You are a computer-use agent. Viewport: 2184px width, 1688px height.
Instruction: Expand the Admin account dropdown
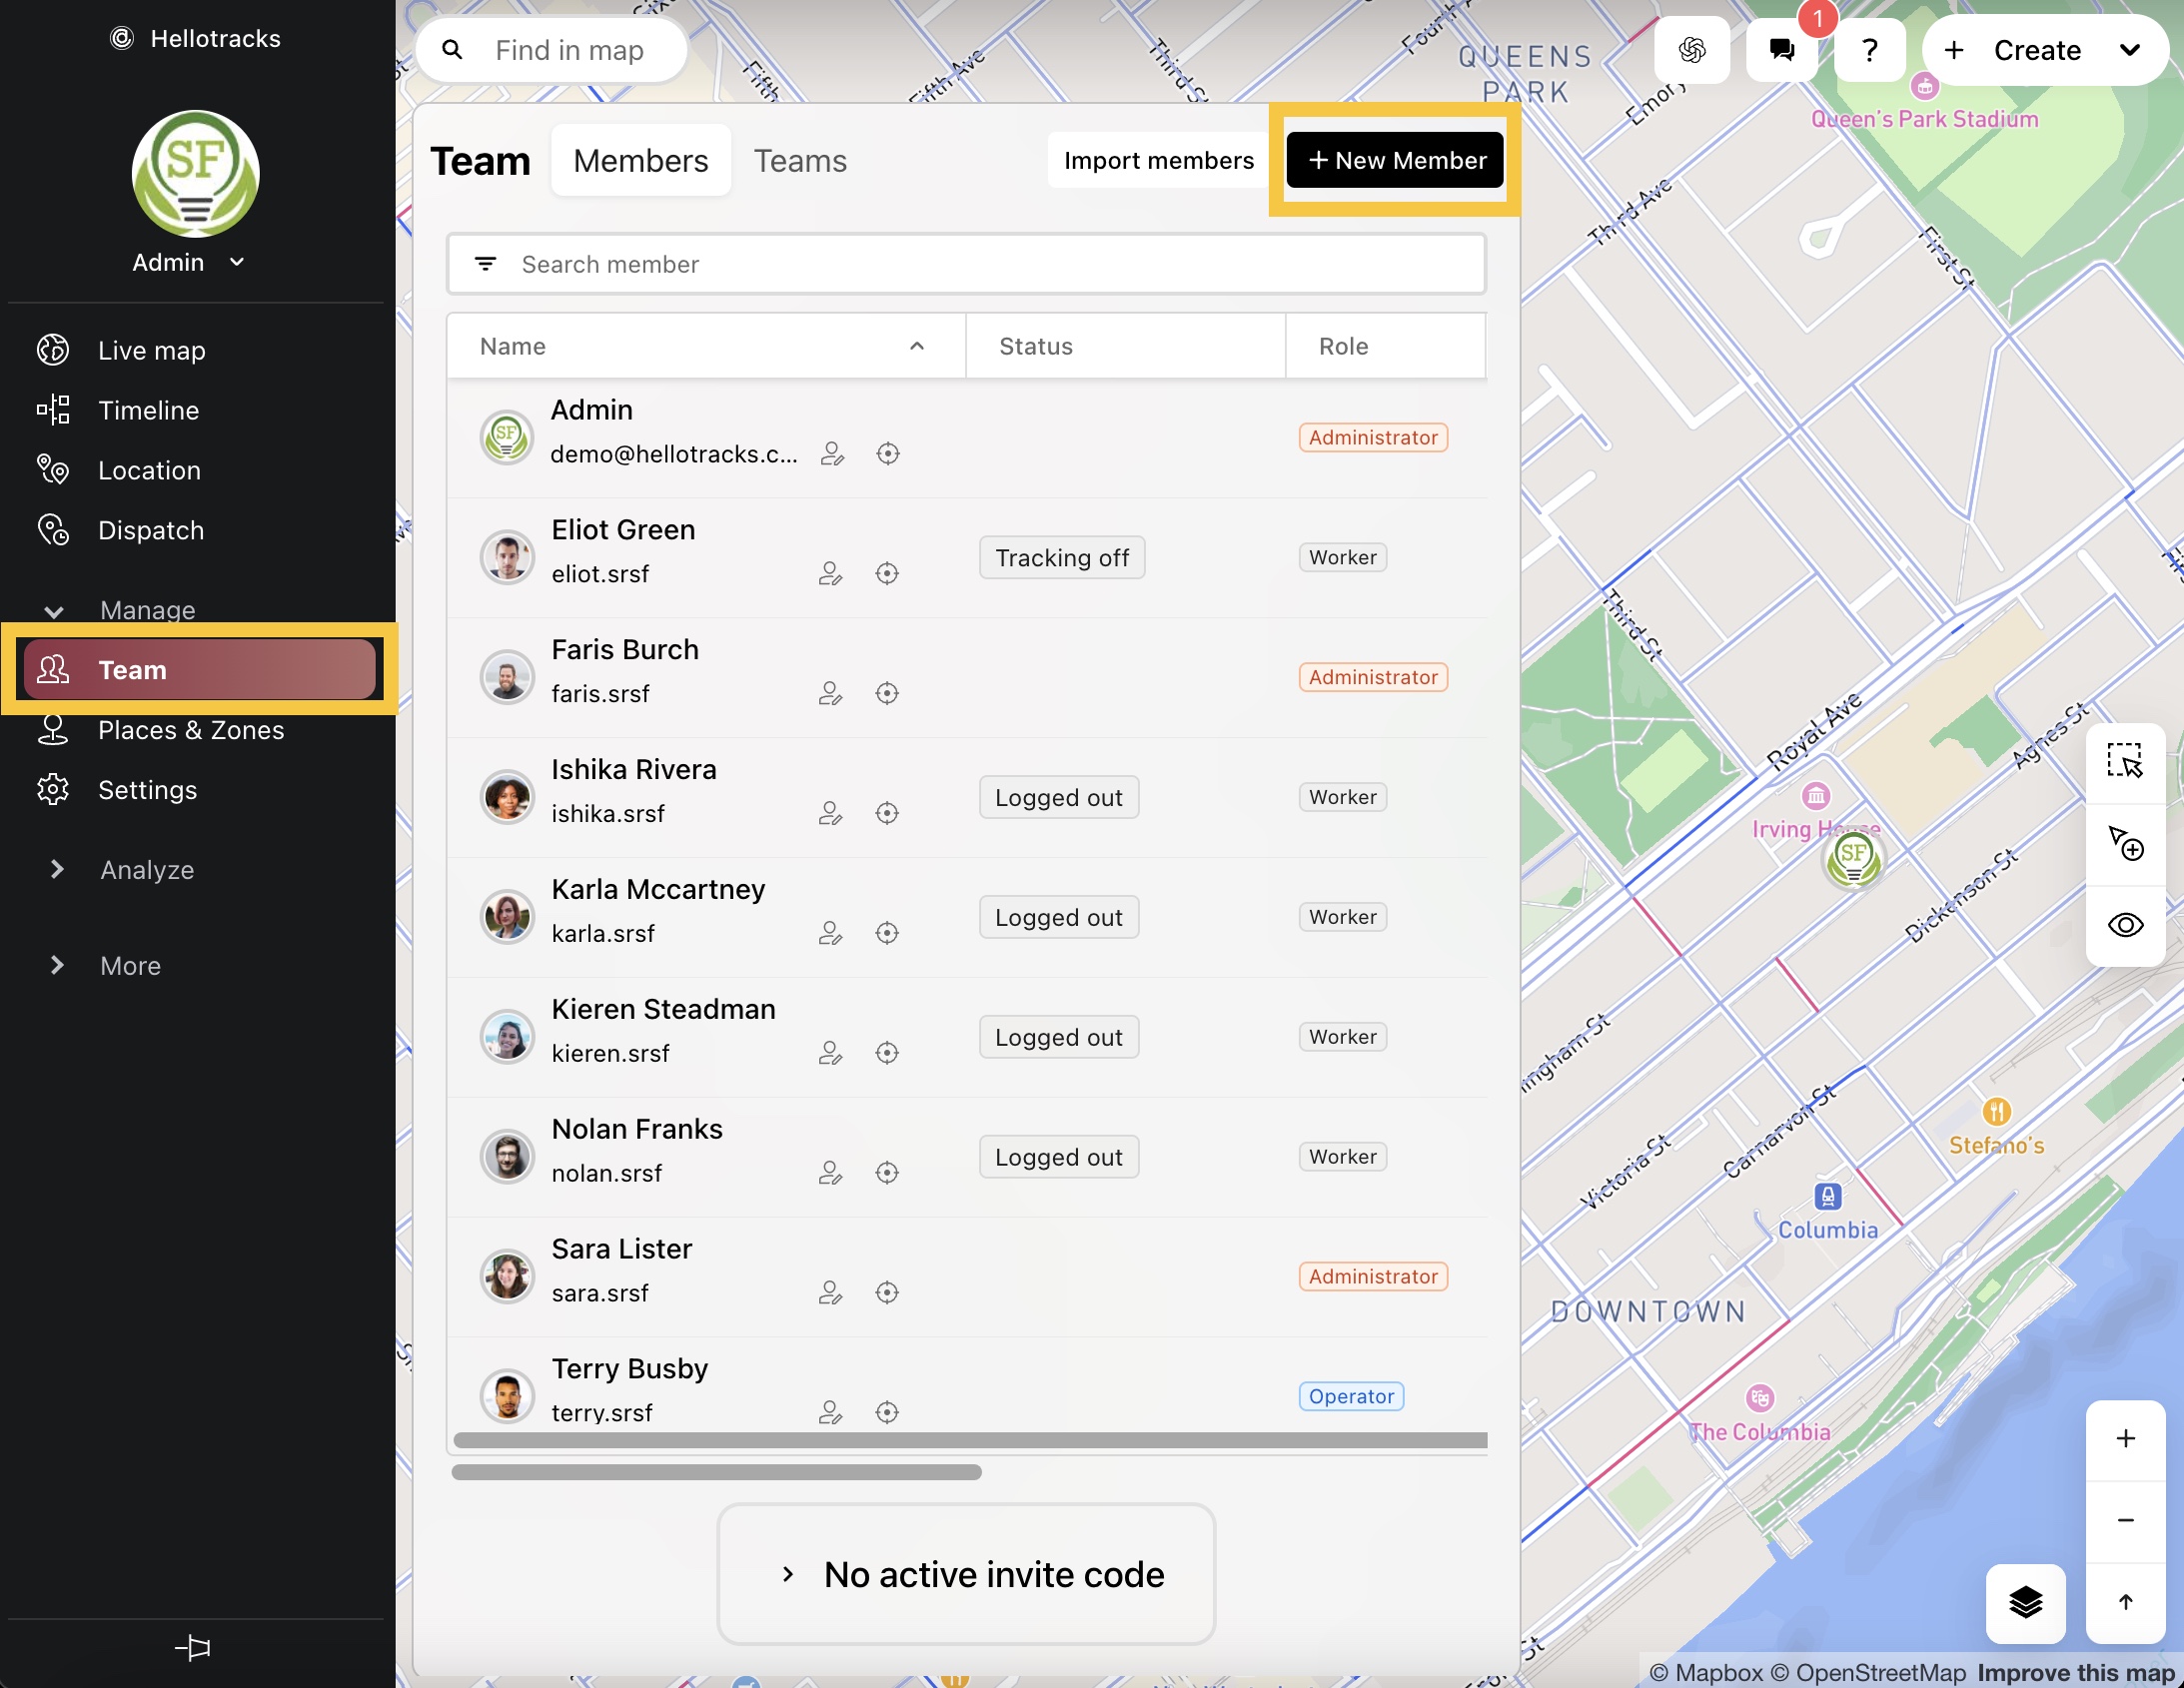[x=237, y=262]
